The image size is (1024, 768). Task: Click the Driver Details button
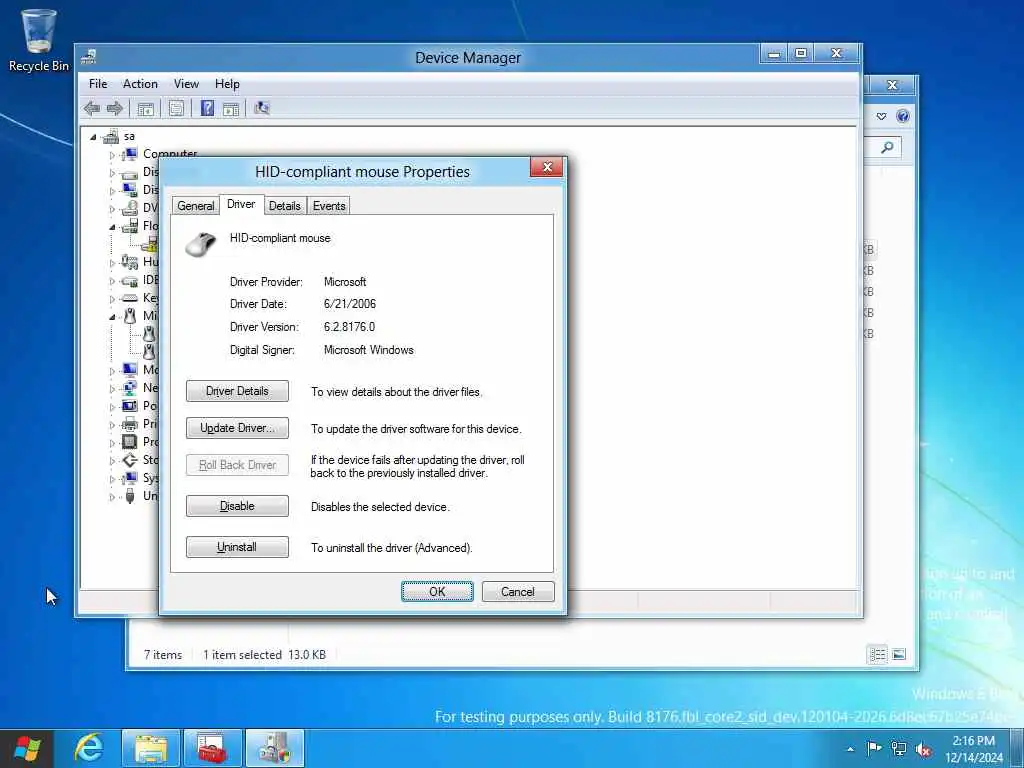[237, 391]
